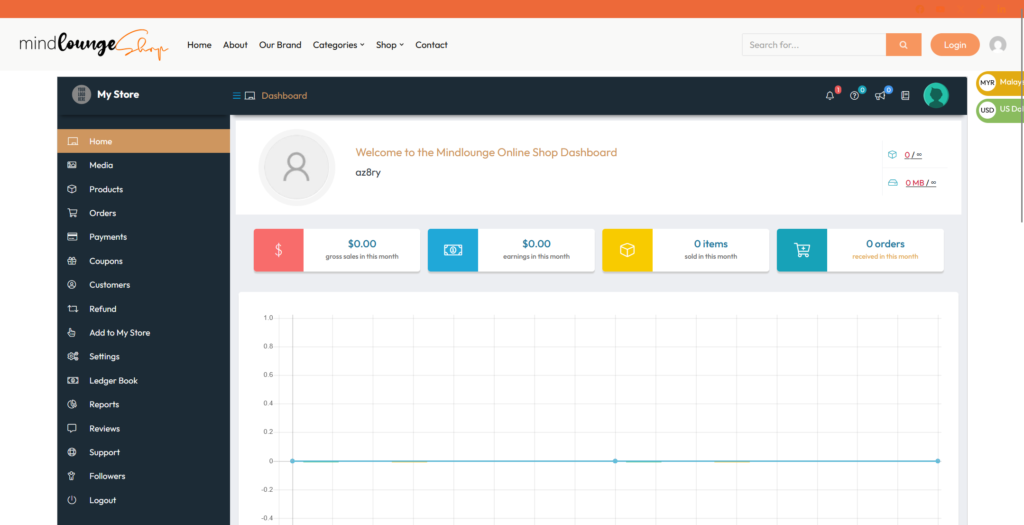Toggle the sidebar hamburger menu
Screen dimensions: 1024x525
coord(237,96)
